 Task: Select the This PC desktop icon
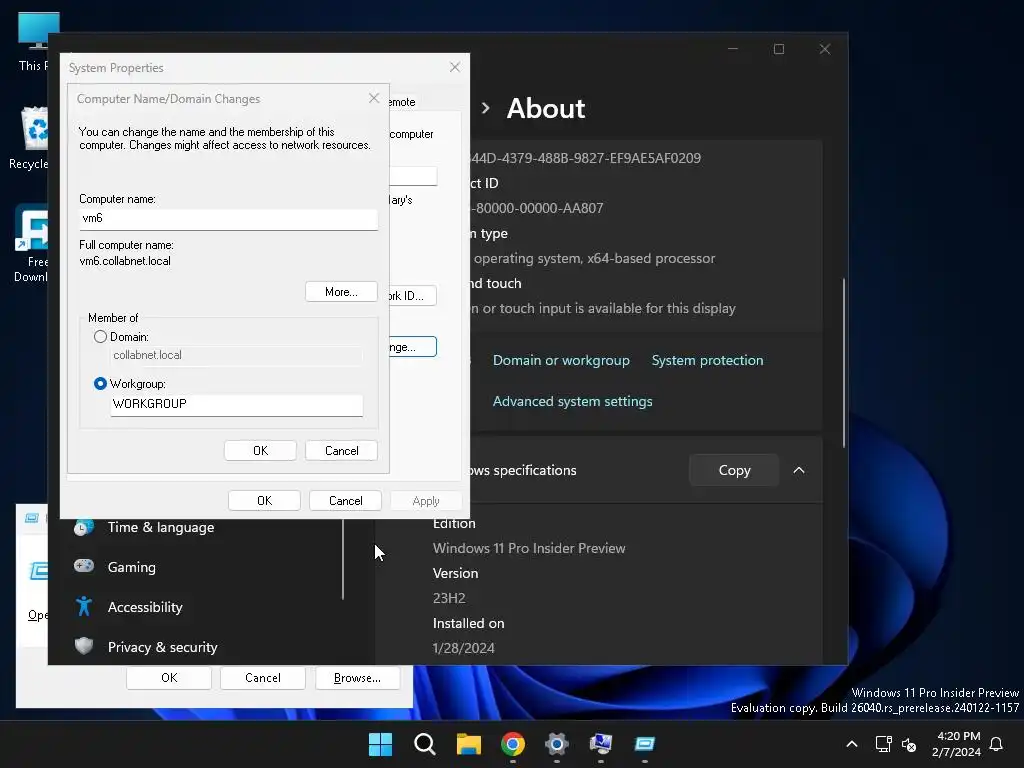click(33, 42)
